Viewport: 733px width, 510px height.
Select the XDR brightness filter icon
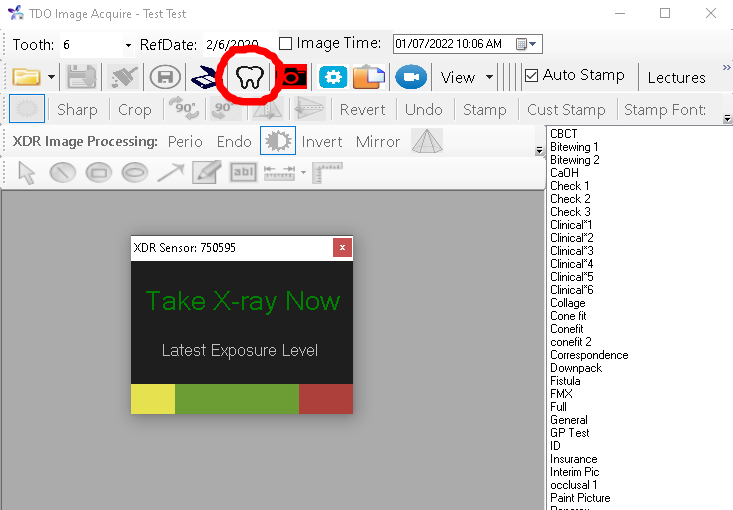[277, 142]
